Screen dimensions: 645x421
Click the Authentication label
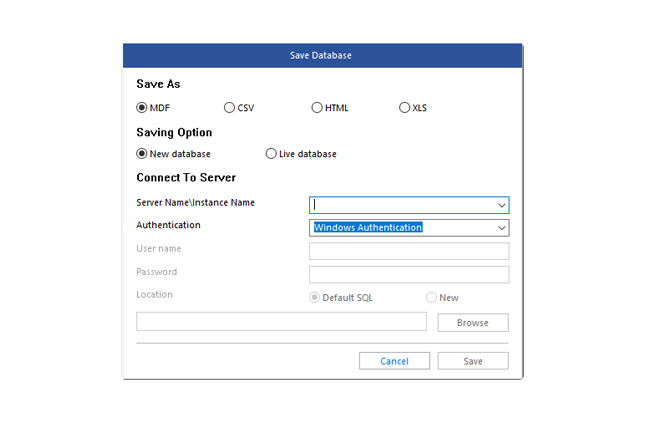[x=168, y=225]
